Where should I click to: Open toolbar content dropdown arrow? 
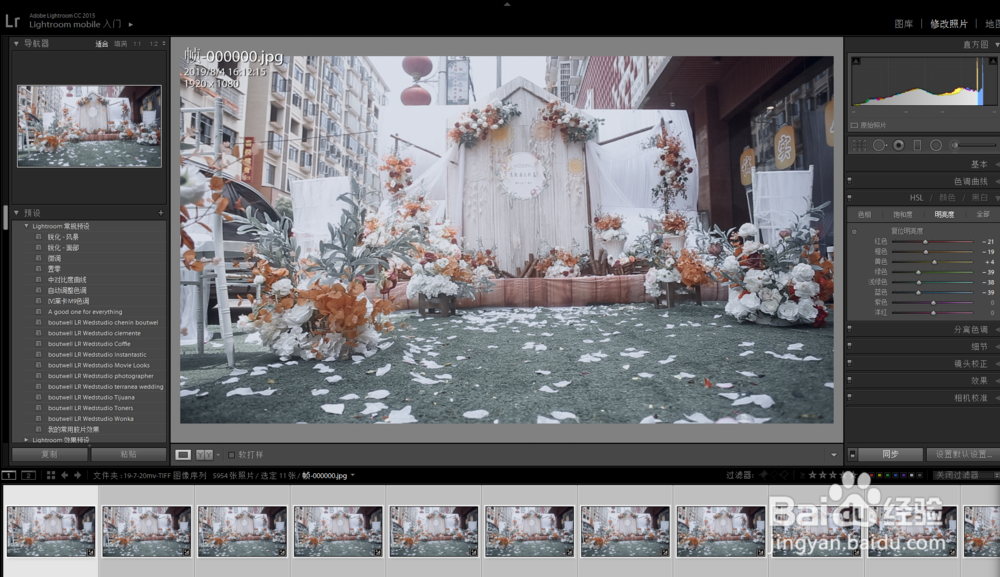coord(834,455)
